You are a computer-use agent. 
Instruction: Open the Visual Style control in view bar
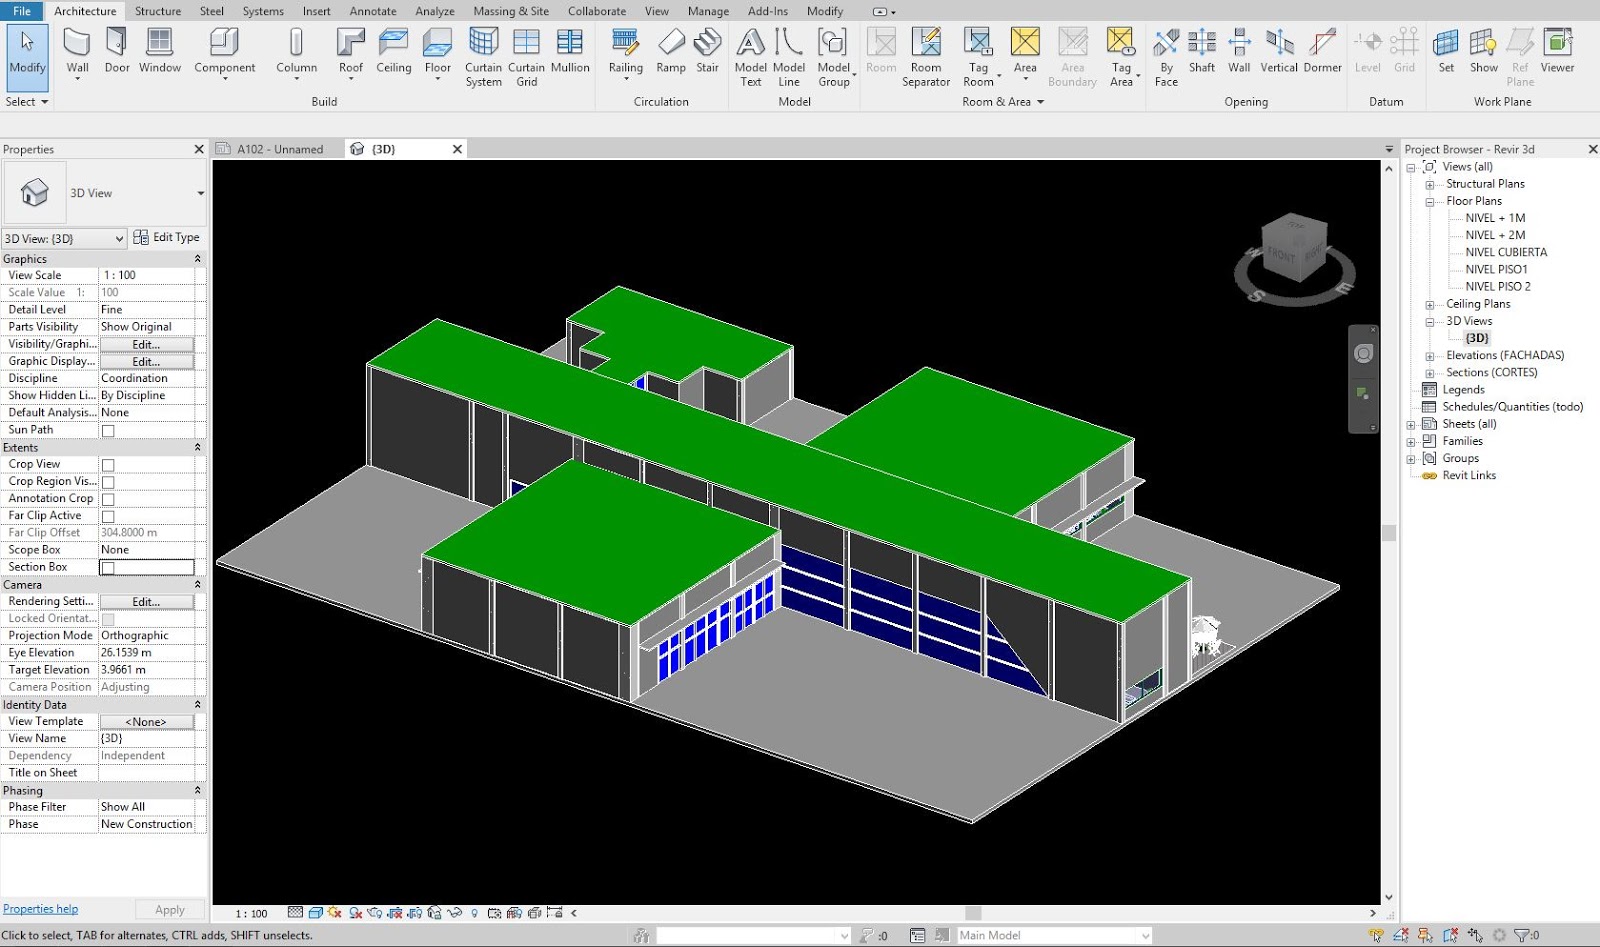pyautogui.click(x=316, y=912)
